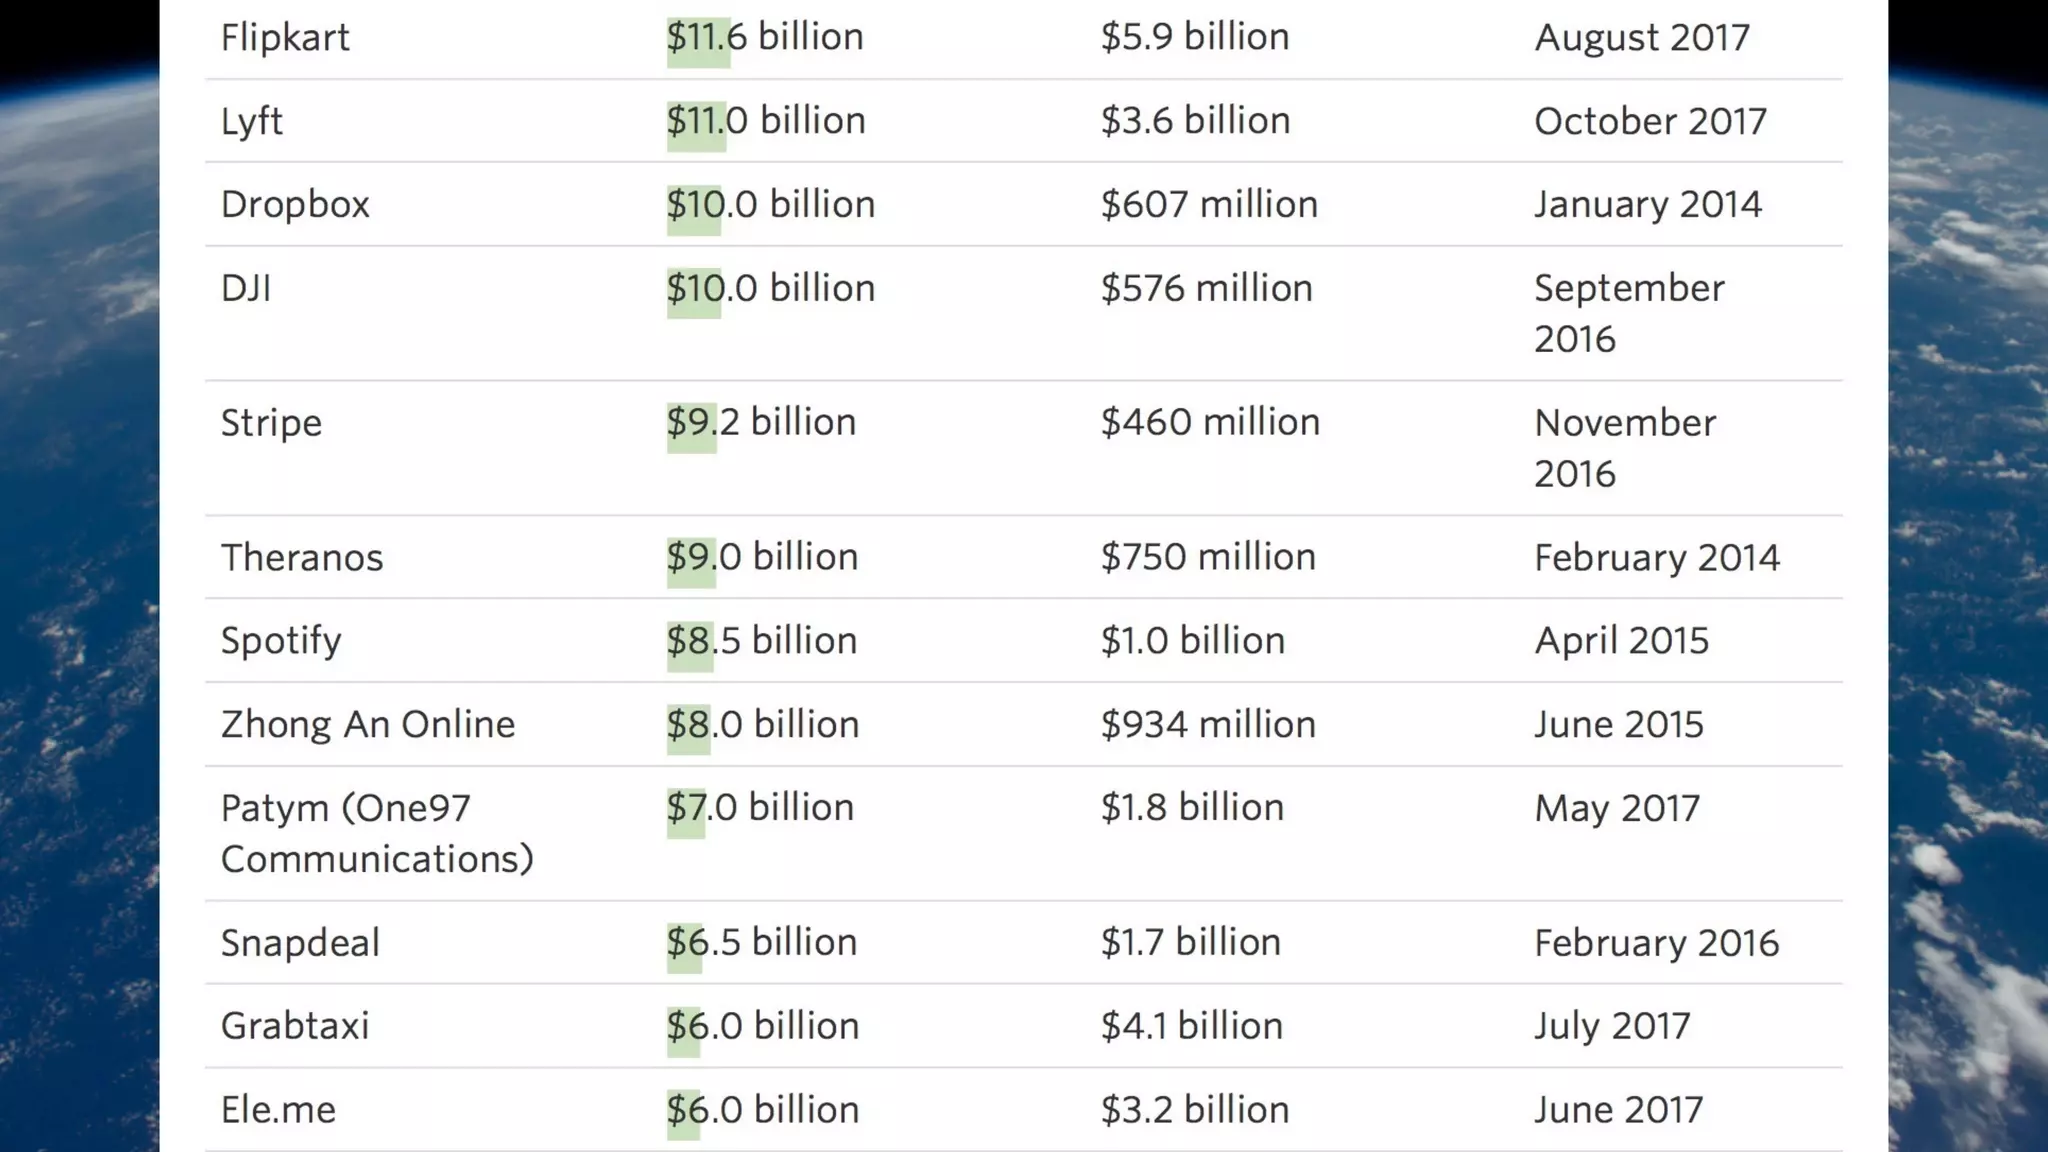Image resolution: width=2048 pixels, height=1152 pixels.
Task: Click the April 2015 date for Spotify
Action: pyautogui.click(x=1621, y=641)
